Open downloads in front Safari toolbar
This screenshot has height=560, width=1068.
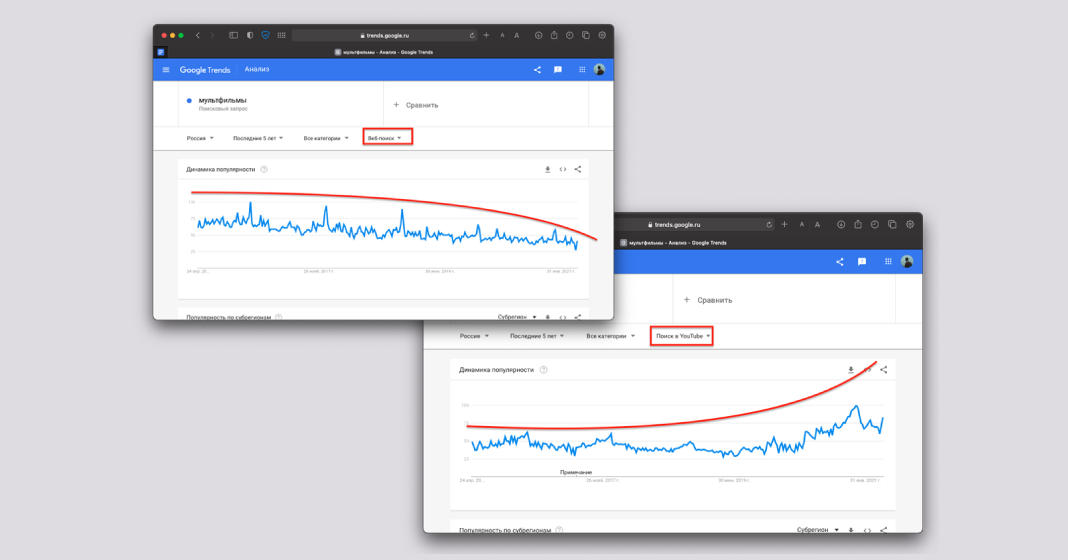(x=538, y=35)
